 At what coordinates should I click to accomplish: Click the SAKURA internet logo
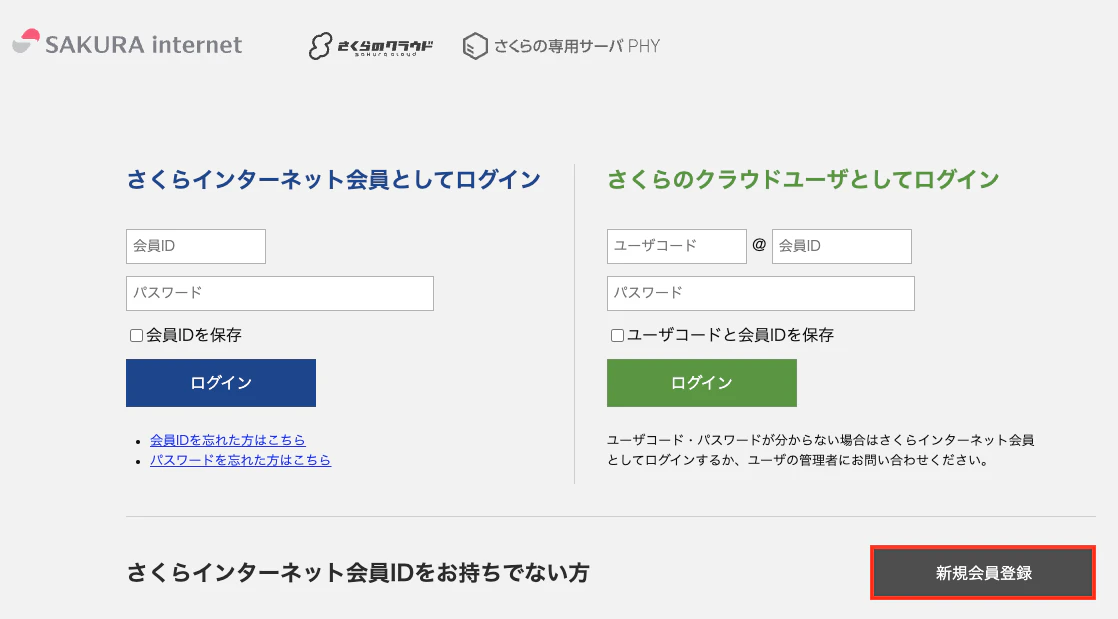(x=126, y=44)
